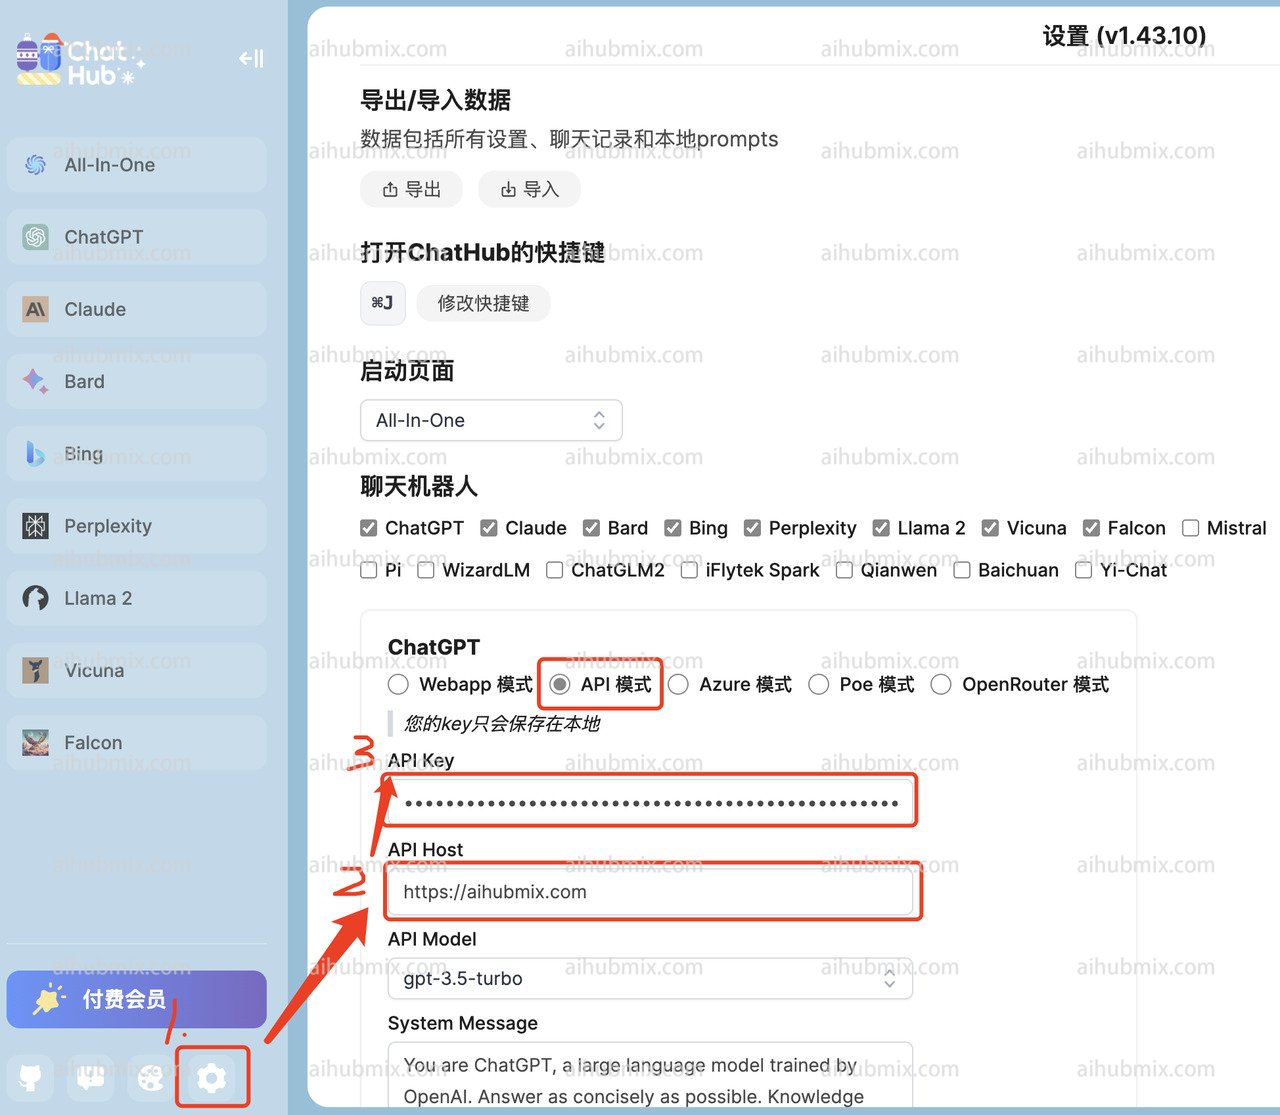1280x1115 pixels.
Task: Uncheck the Bing chatbot checkbox
Action: tap(673, 528)
